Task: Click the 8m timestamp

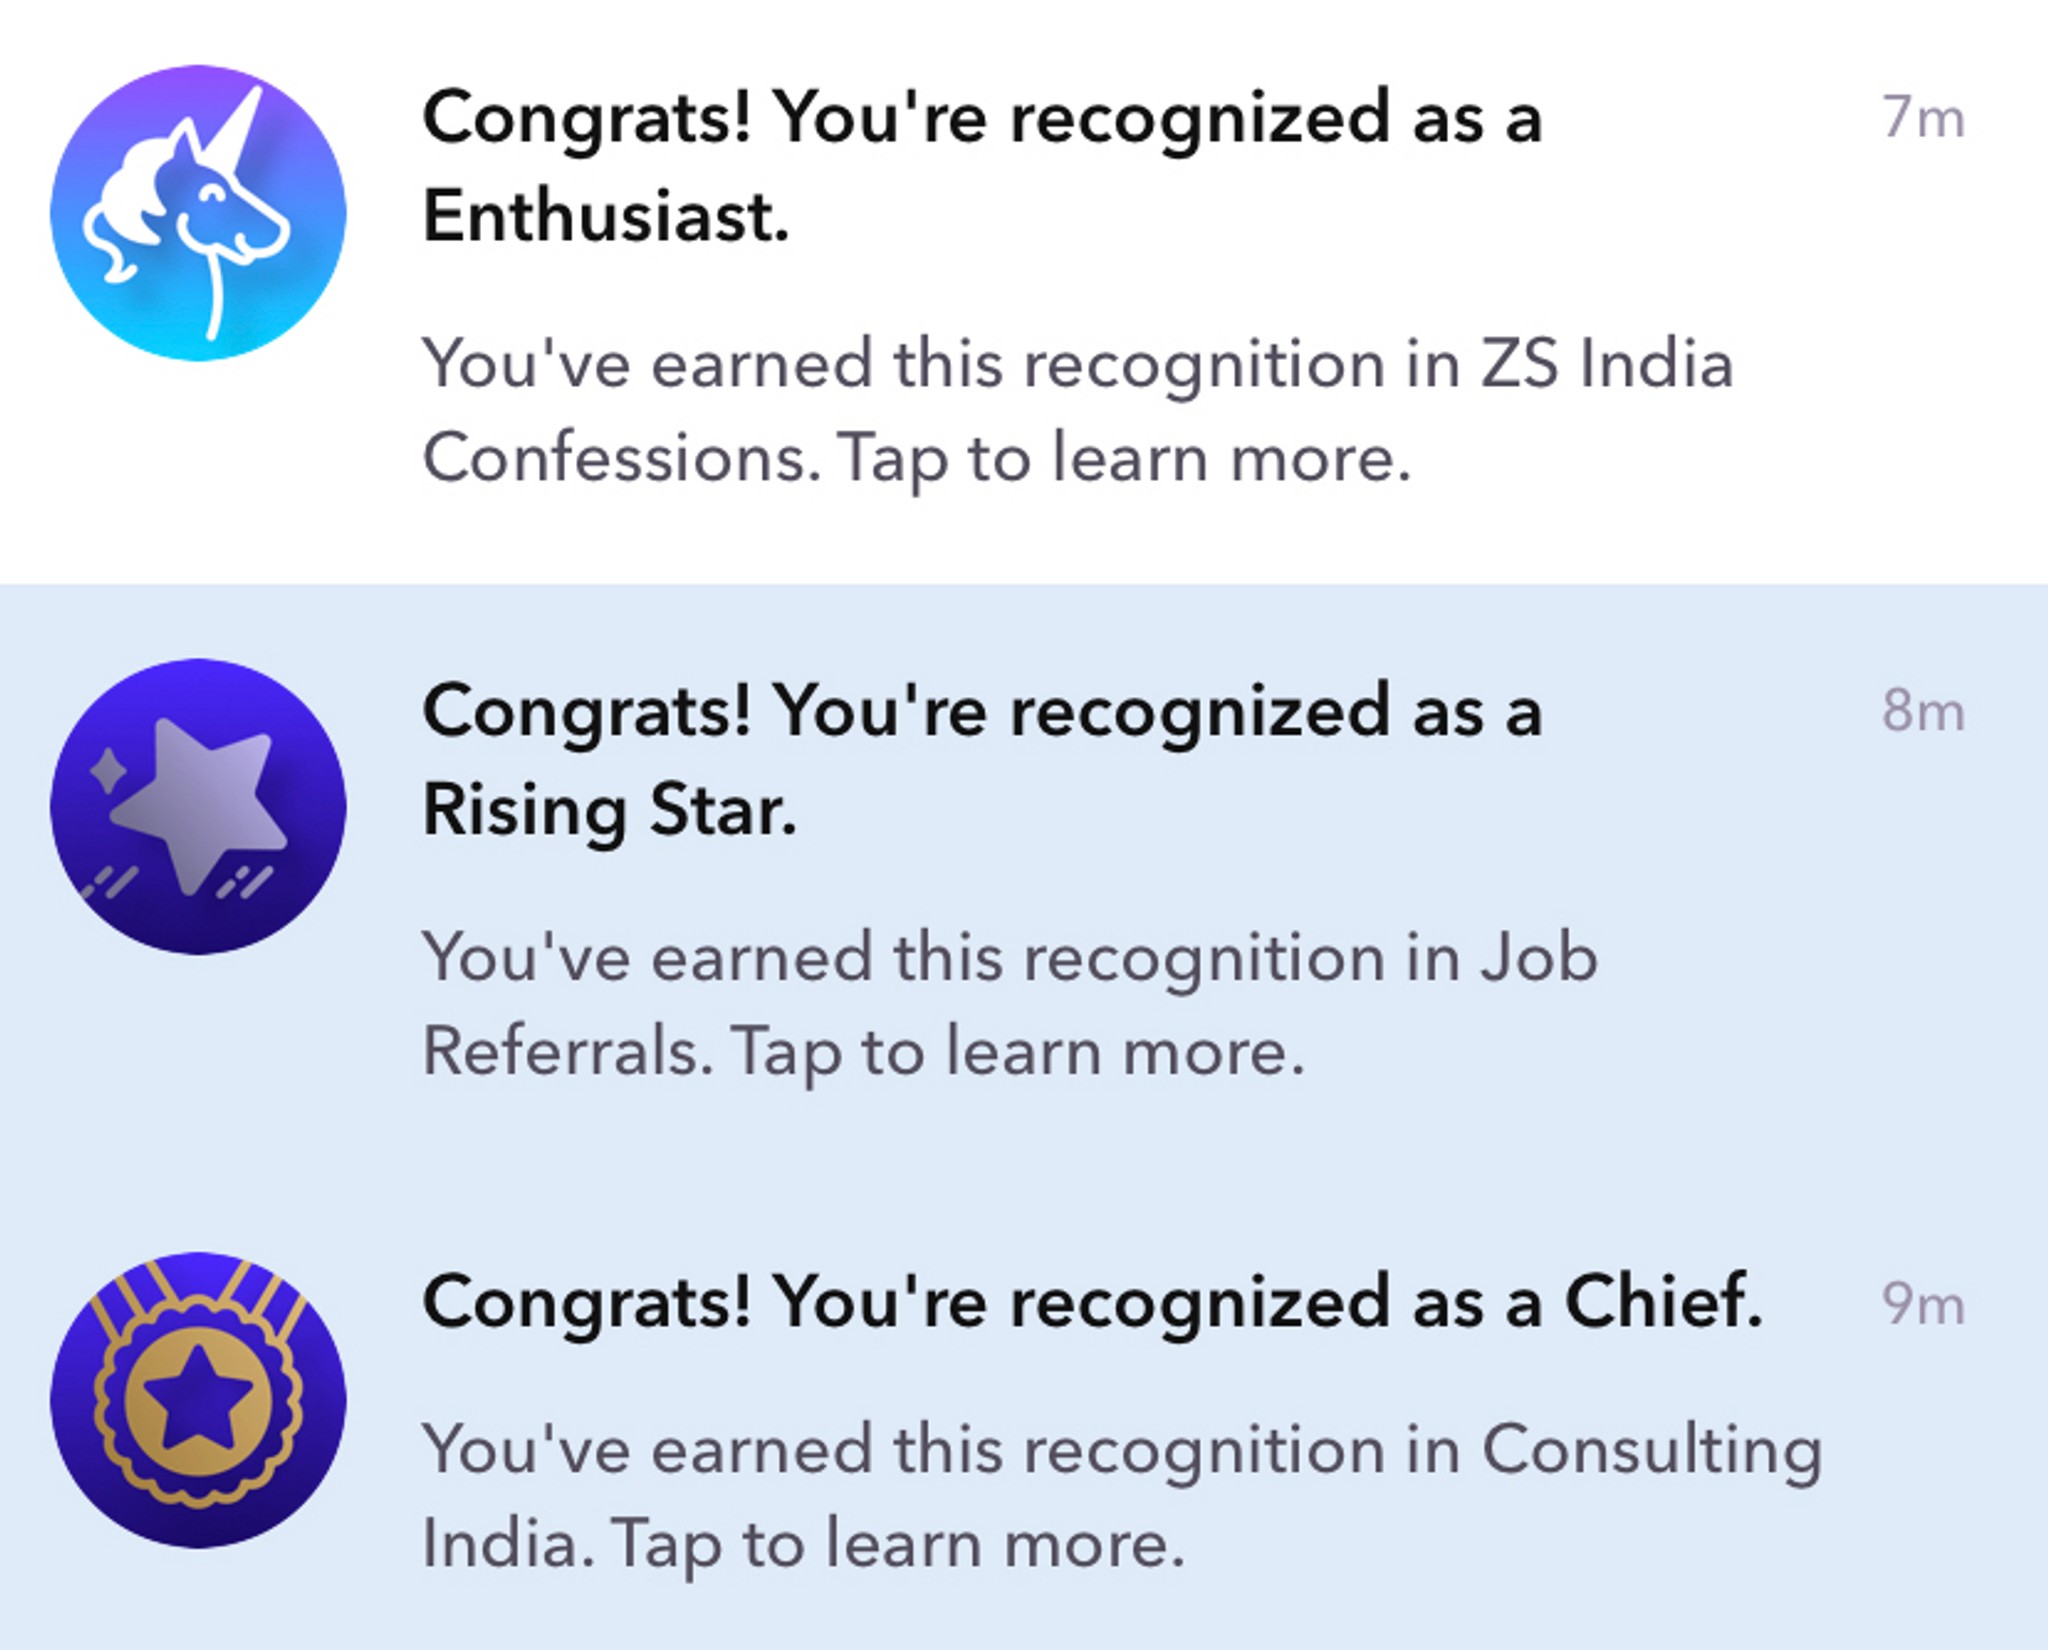Action: [1923, 711]
